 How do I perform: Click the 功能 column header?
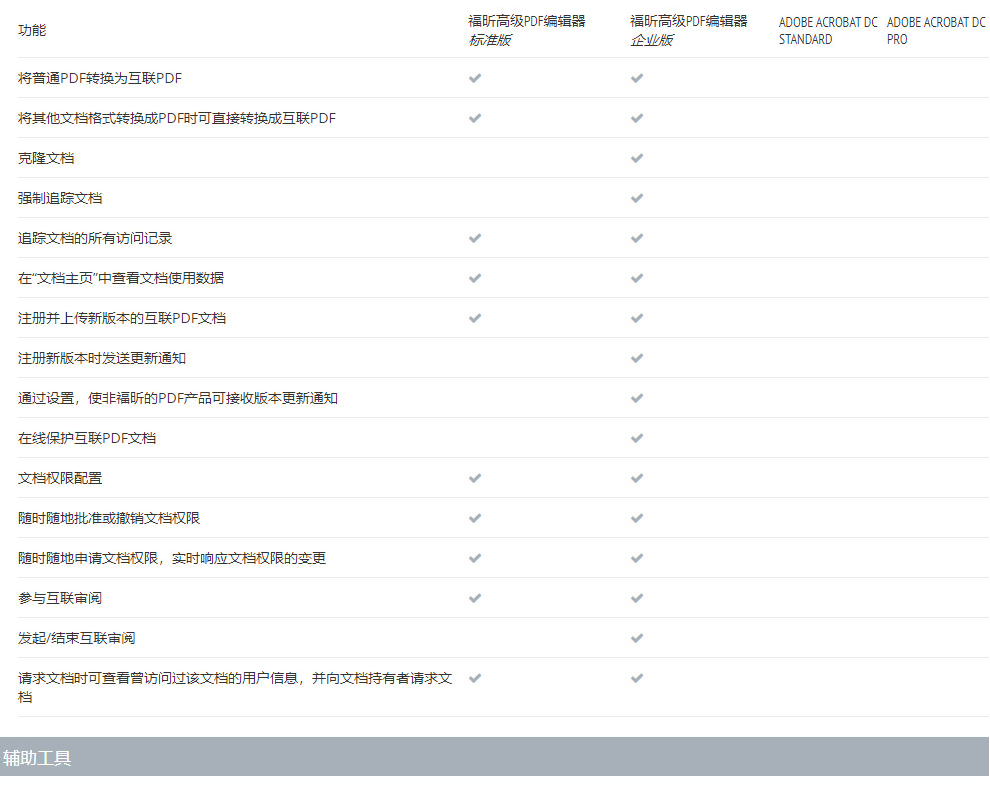[x=32, y=30]
